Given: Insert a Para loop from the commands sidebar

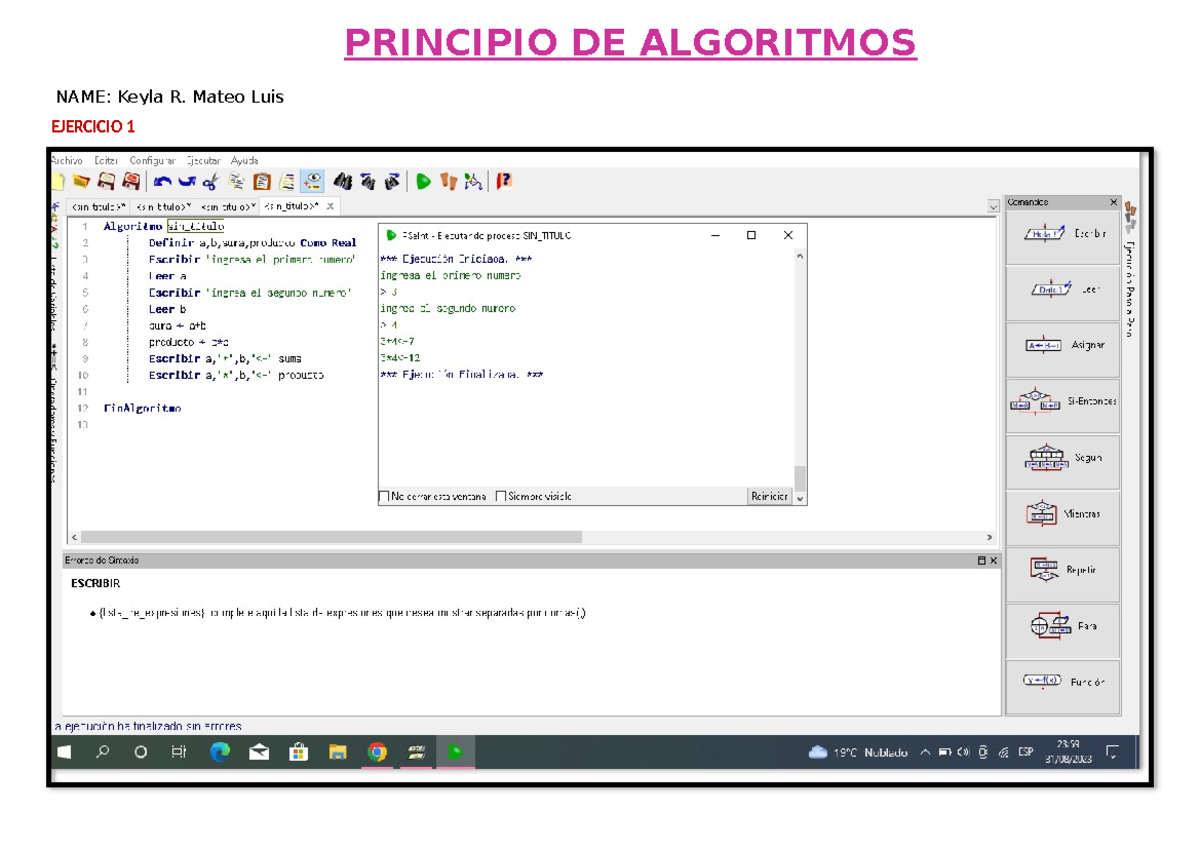Looking at the screenshot, I should 1062,628.
